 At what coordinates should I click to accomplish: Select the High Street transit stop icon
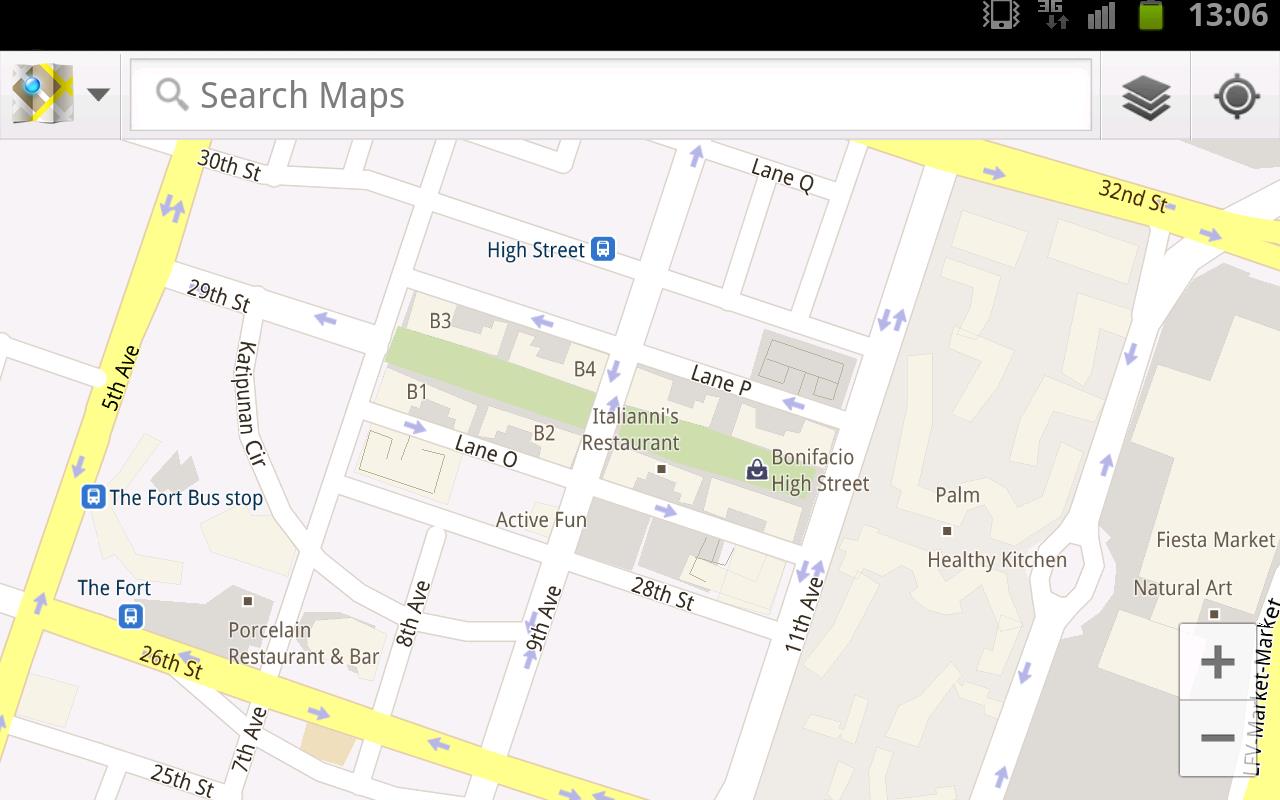click(x=602, y=249)
